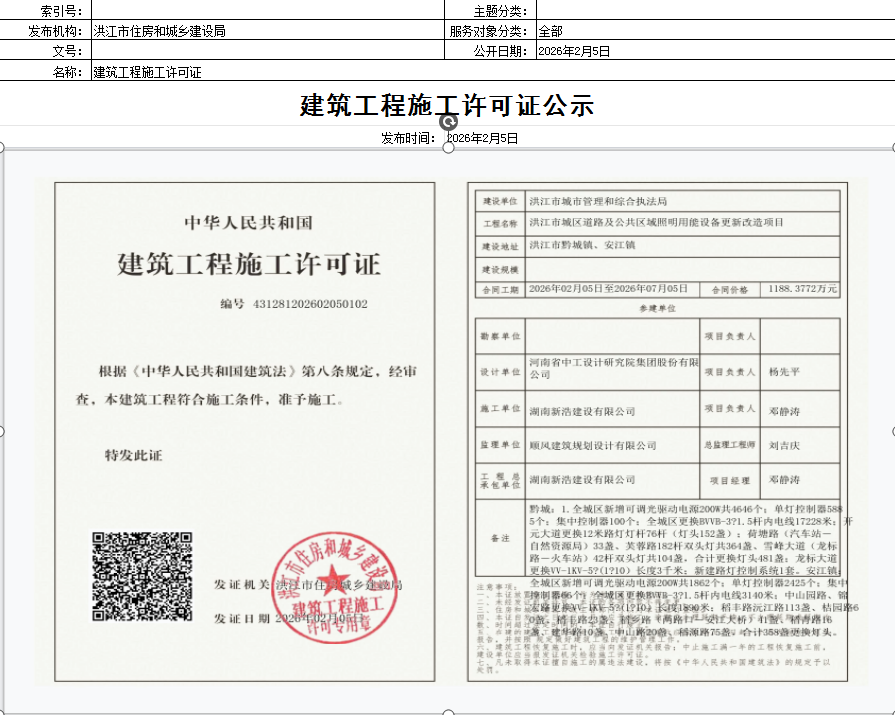
Task: Select the 索引号 label cell
Action: 45,10
